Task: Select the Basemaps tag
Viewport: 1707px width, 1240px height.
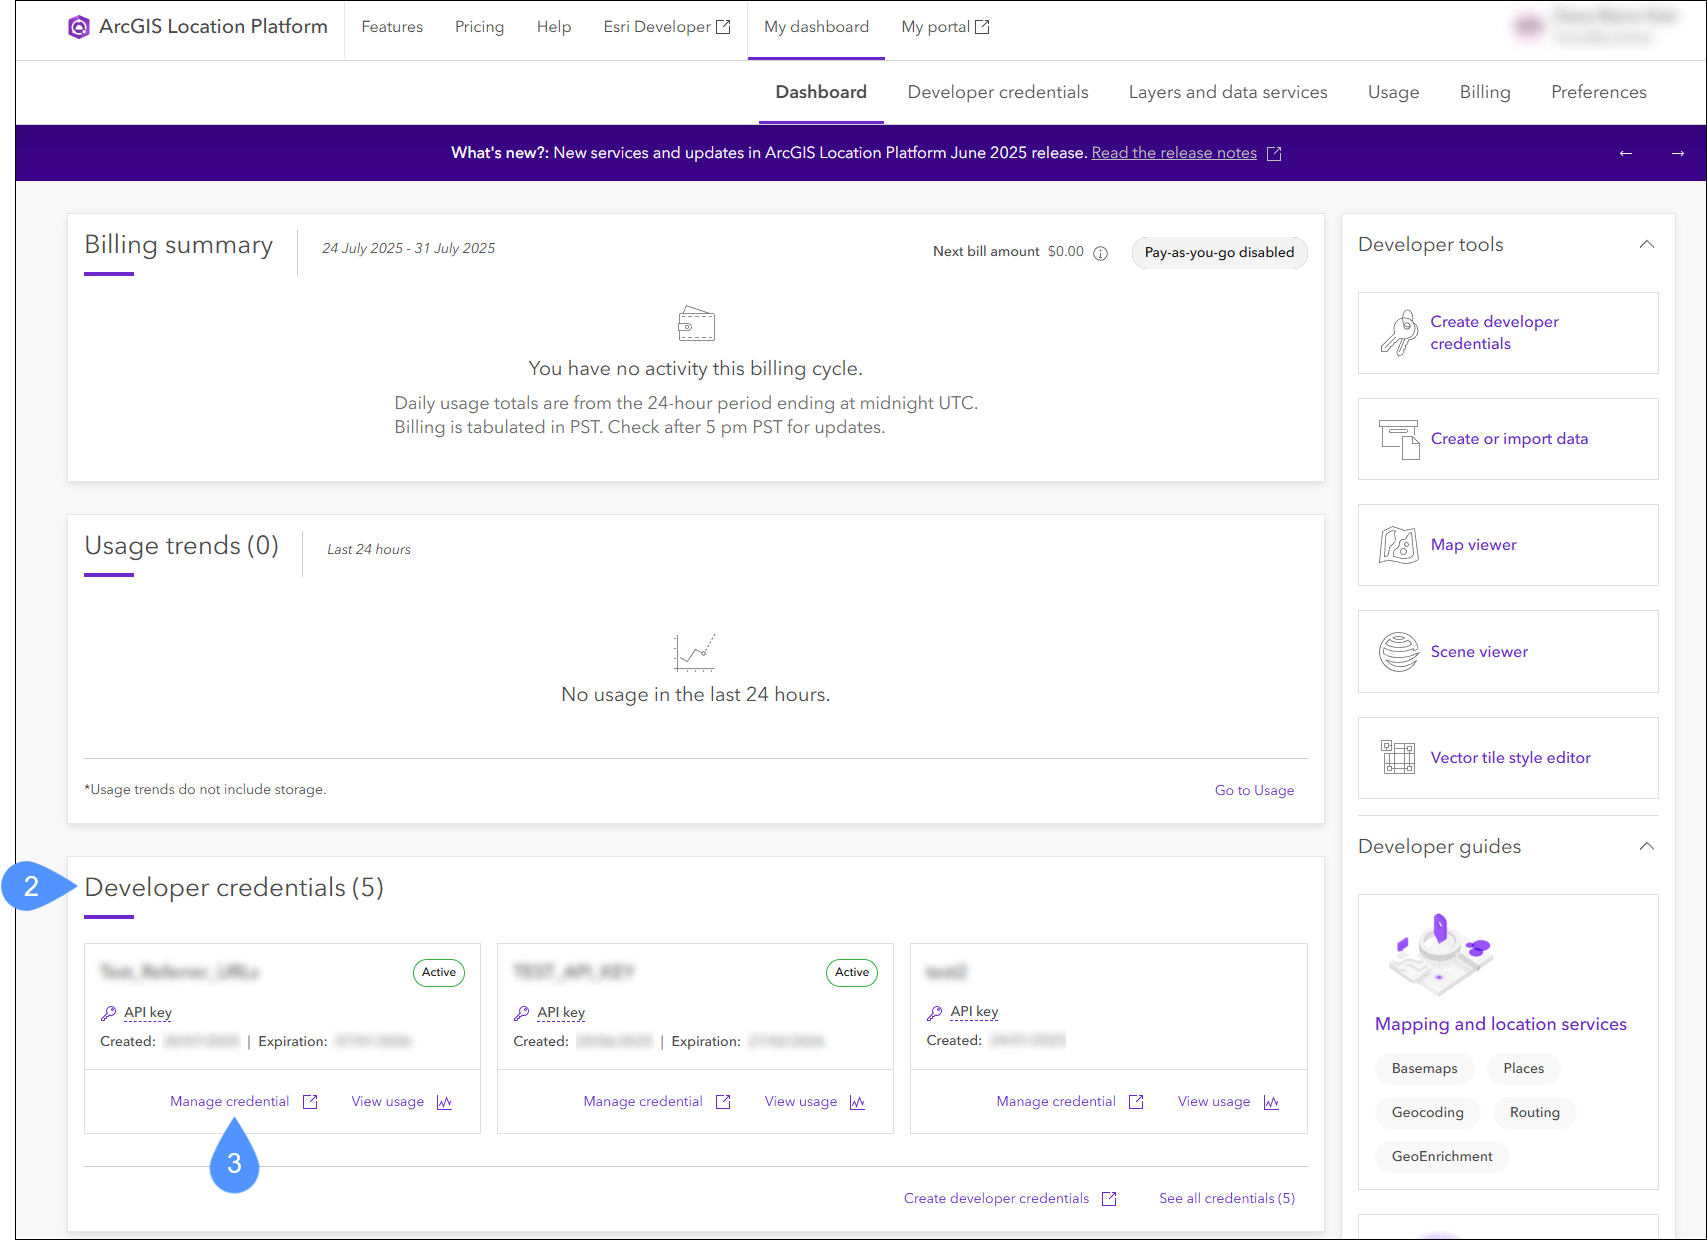Action: coord(1424,1069)
